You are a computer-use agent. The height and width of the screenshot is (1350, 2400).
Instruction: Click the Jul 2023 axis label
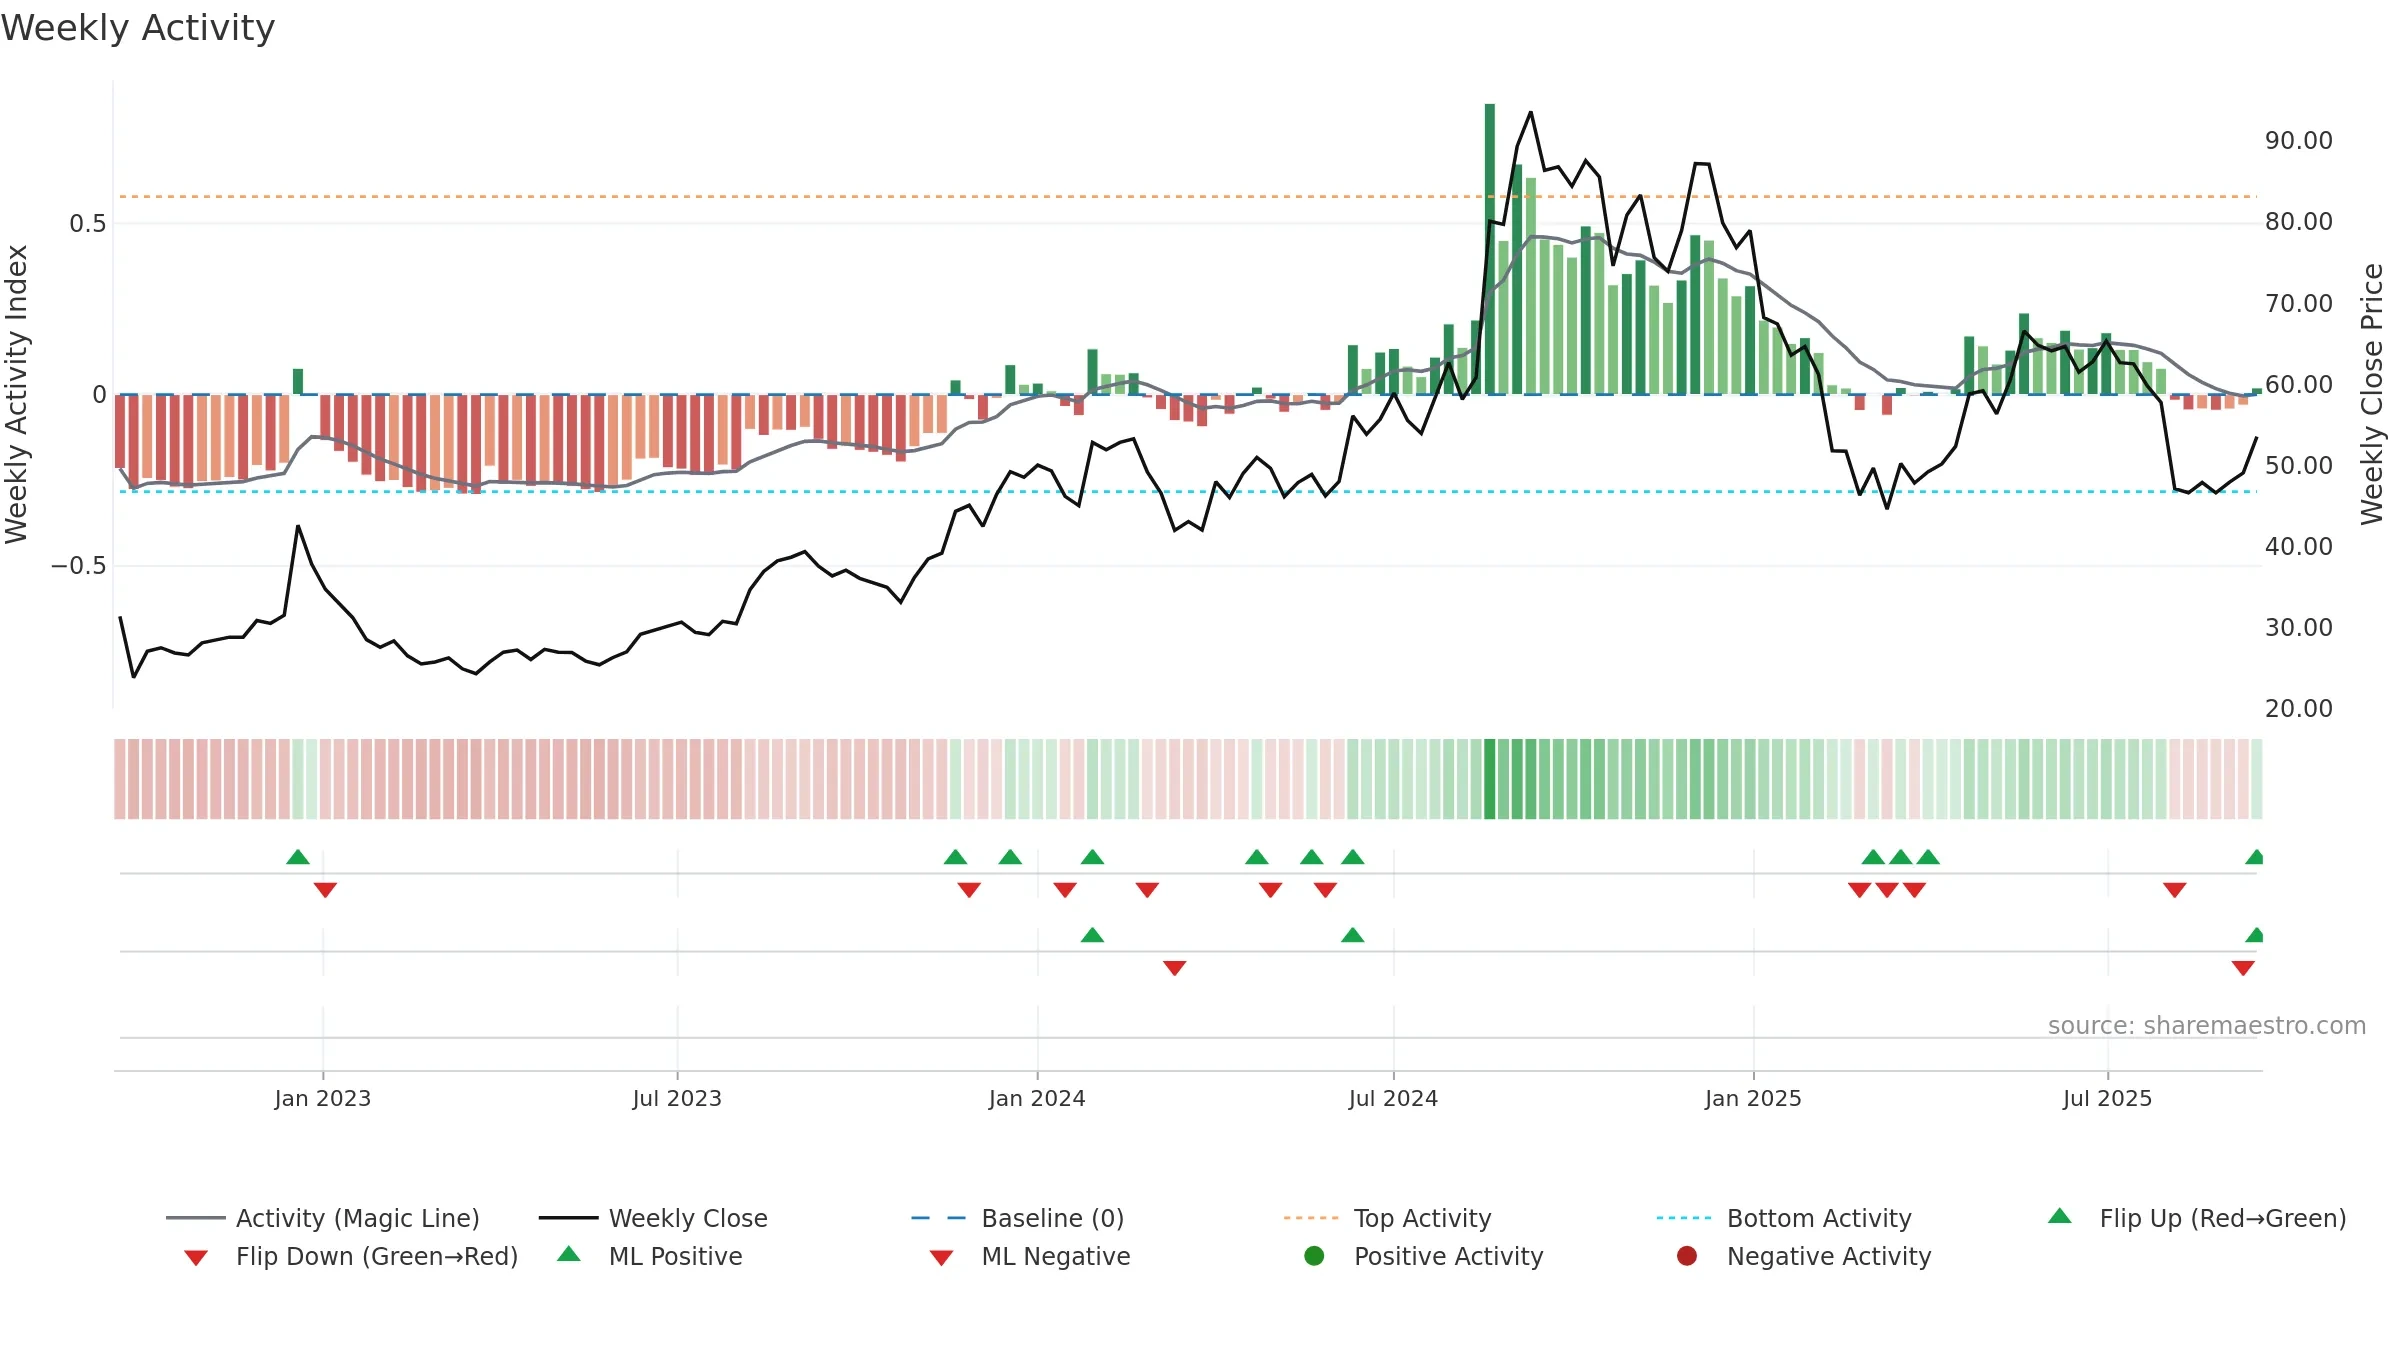(677, 1099)
